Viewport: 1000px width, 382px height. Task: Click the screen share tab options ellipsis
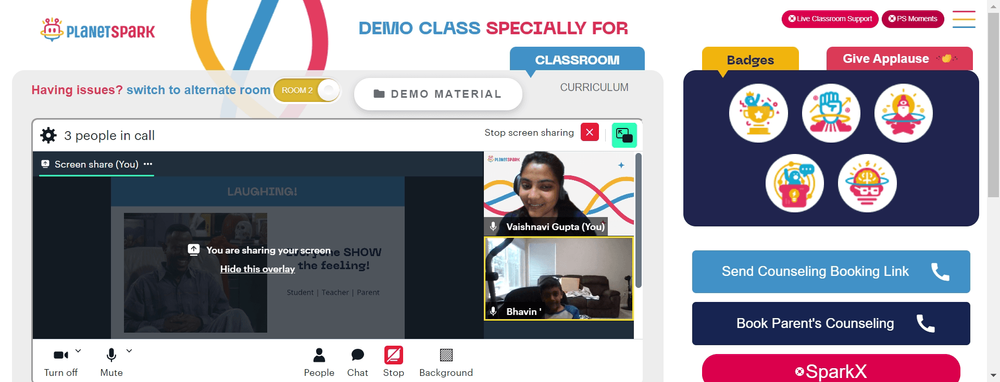tap(148, 164)
